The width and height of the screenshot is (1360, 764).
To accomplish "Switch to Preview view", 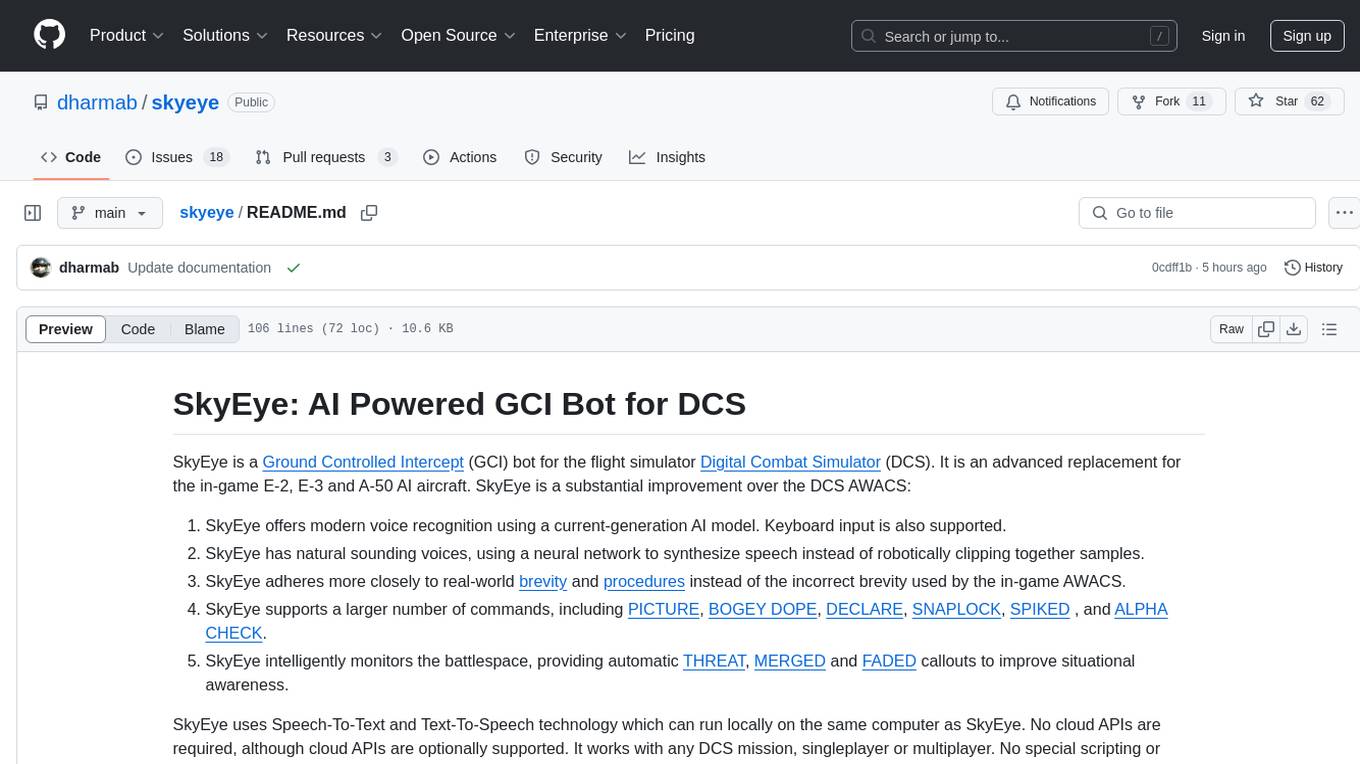I will click(66, 329).
